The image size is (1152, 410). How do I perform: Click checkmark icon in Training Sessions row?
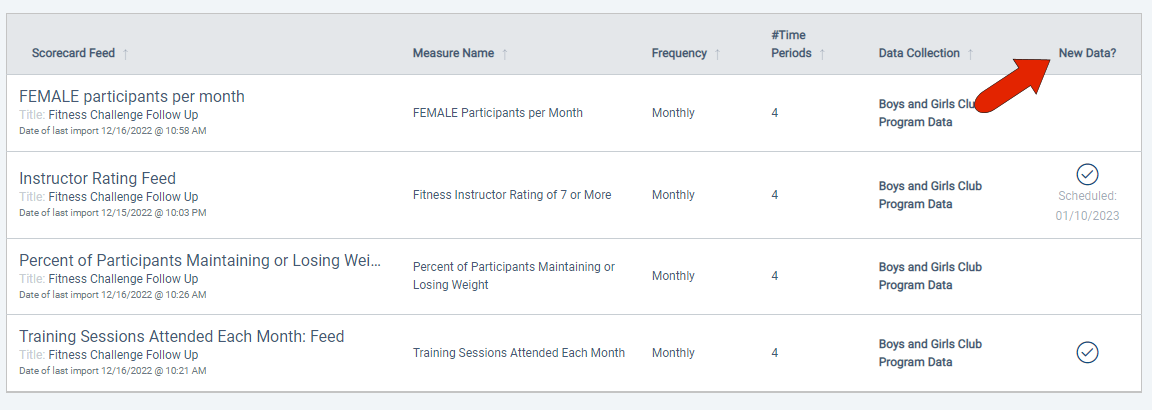(1087, 352)
